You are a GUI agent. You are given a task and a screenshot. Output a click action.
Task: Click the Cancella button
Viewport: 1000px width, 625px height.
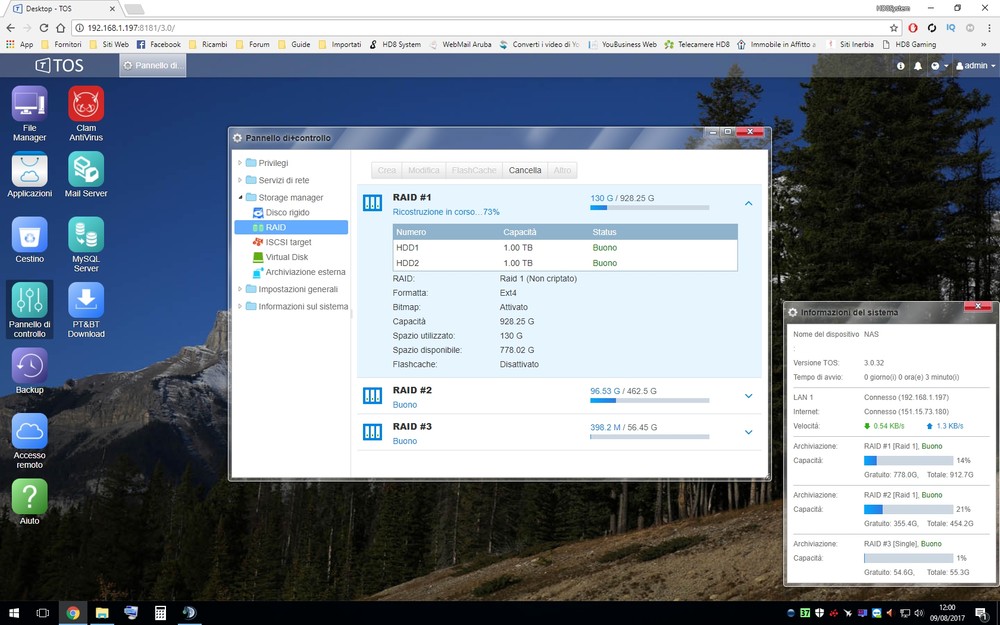click(x=525, y=171)
